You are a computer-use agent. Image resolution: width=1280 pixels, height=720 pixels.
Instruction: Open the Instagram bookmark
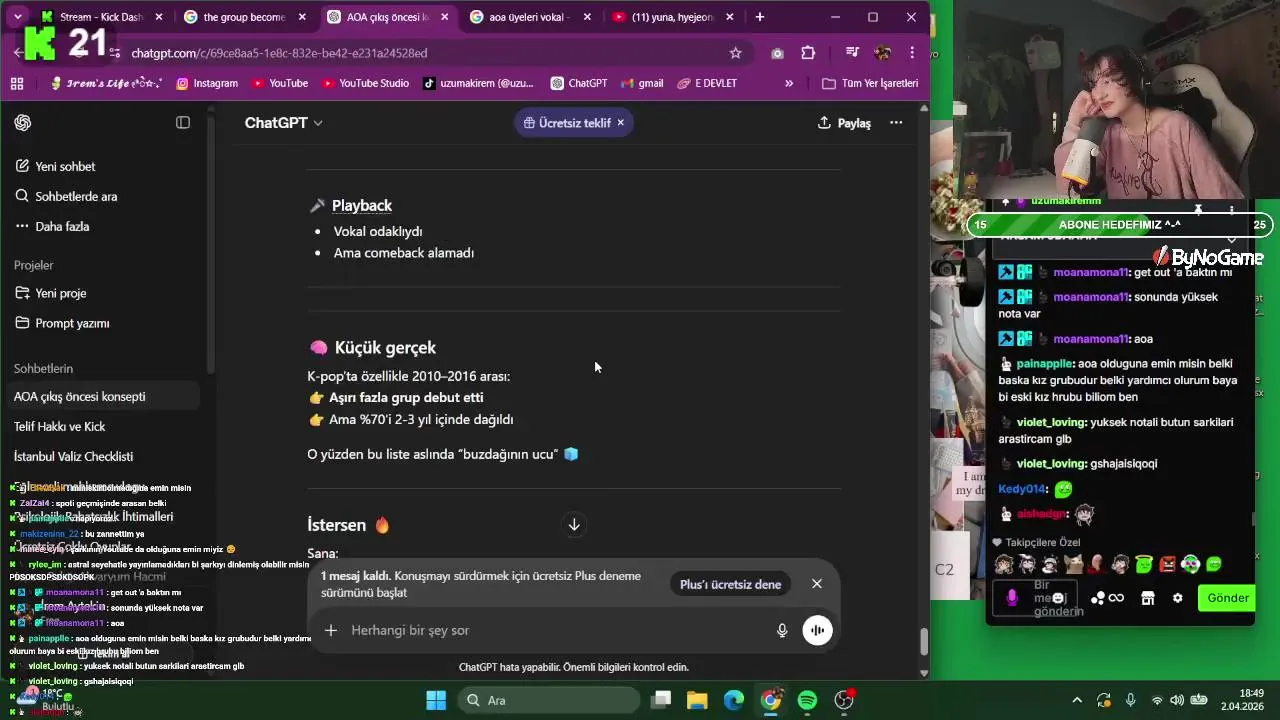[x=207, y=84]
